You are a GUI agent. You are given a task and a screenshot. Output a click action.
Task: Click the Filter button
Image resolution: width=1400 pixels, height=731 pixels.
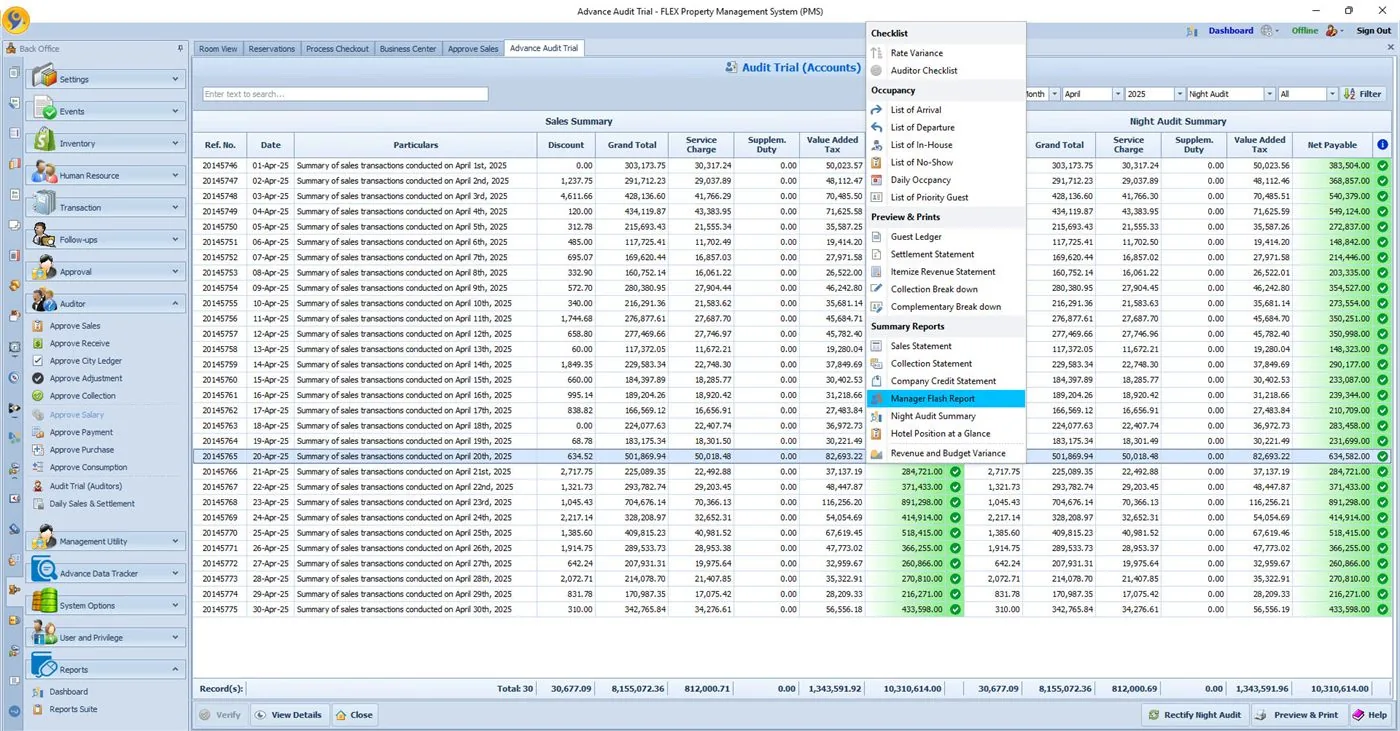pyautogui.click(x=1364, y=94)
